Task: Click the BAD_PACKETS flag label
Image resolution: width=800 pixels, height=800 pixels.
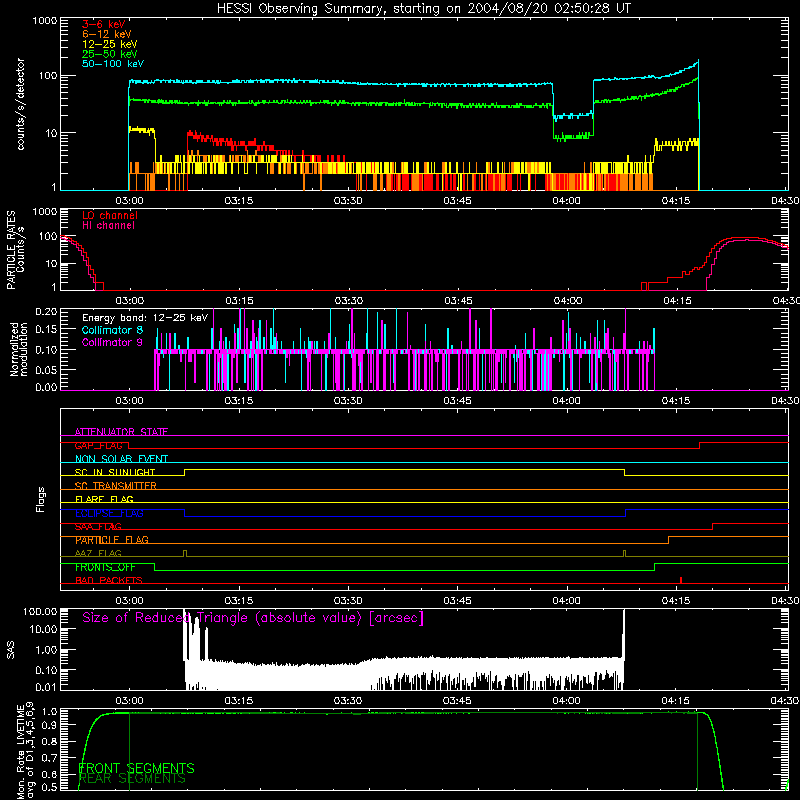Action: pyautogui.click(x=109, y=580)
